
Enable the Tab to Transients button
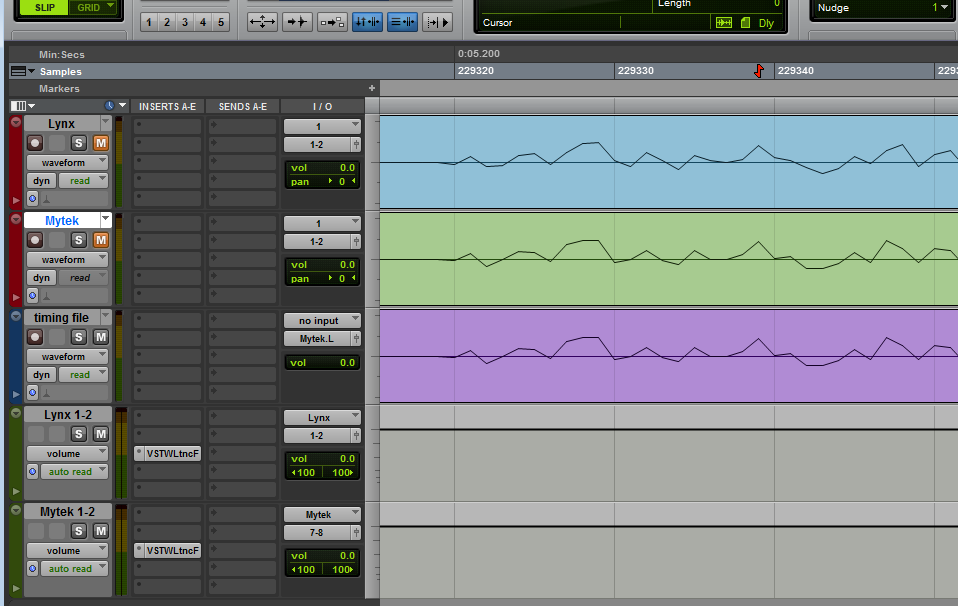coord(297,22)
